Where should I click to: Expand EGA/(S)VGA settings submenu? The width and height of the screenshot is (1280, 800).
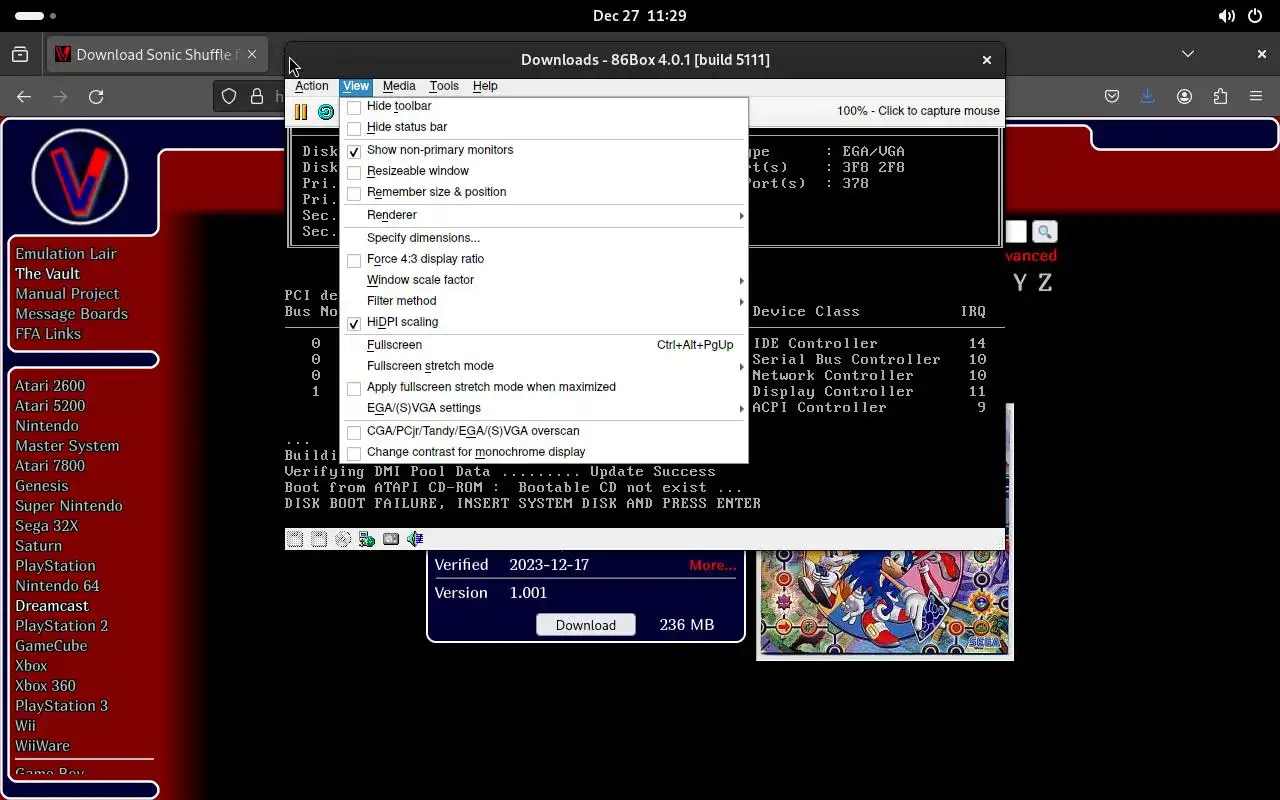(544, 408)
